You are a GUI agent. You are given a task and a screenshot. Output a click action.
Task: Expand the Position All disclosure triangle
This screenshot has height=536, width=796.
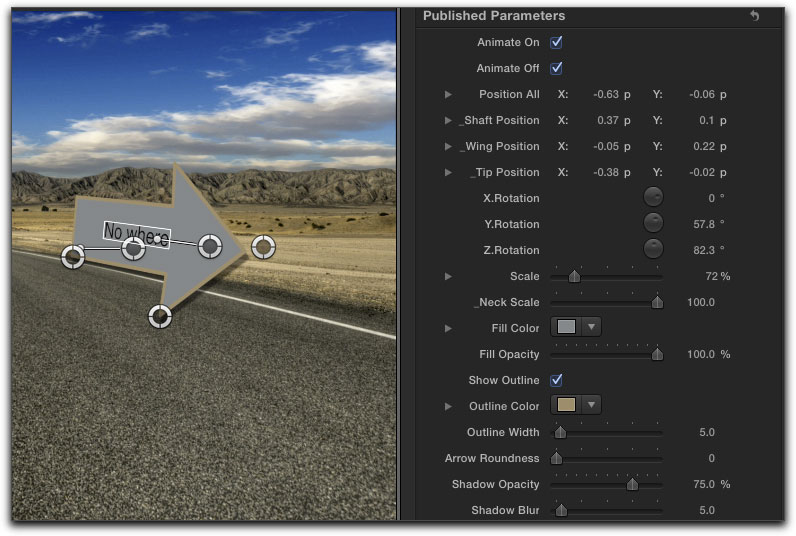coord(448,94)
